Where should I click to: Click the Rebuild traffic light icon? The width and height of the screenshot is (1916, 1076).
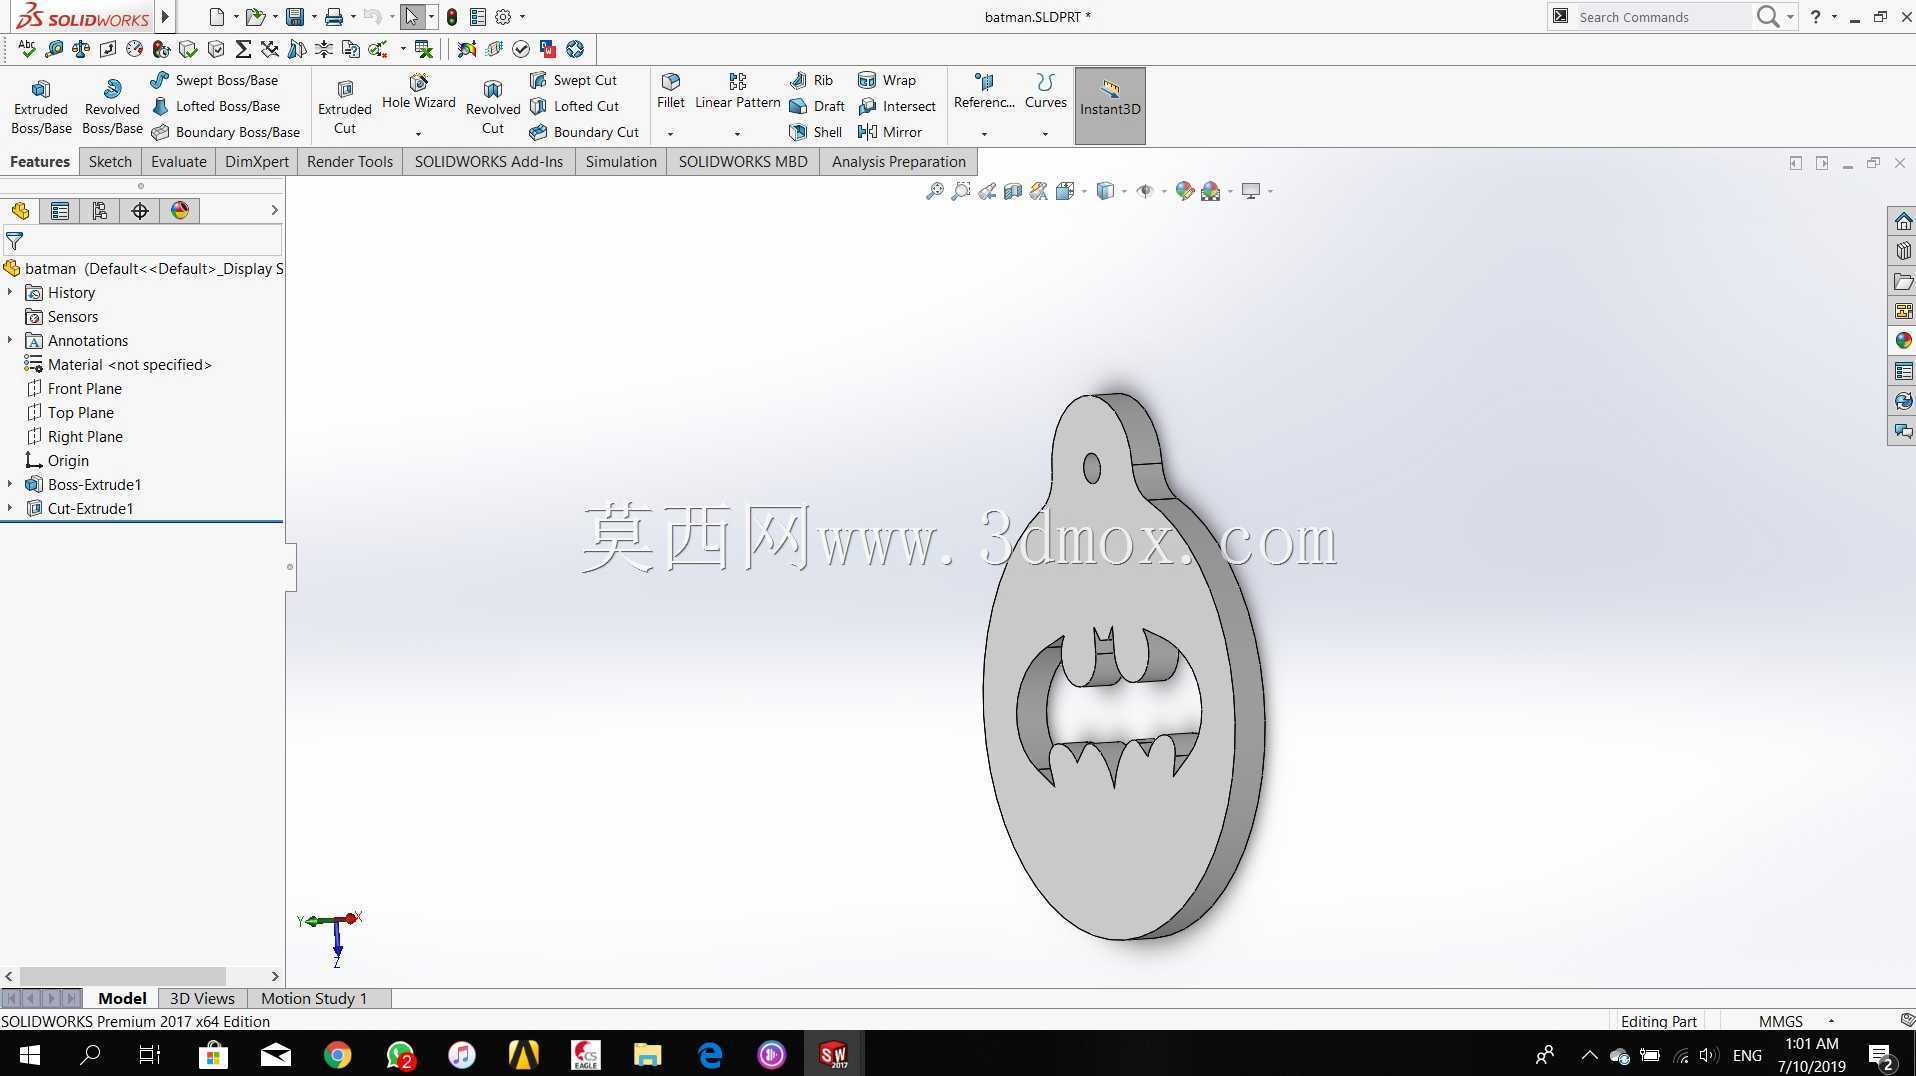pos(452,17)
